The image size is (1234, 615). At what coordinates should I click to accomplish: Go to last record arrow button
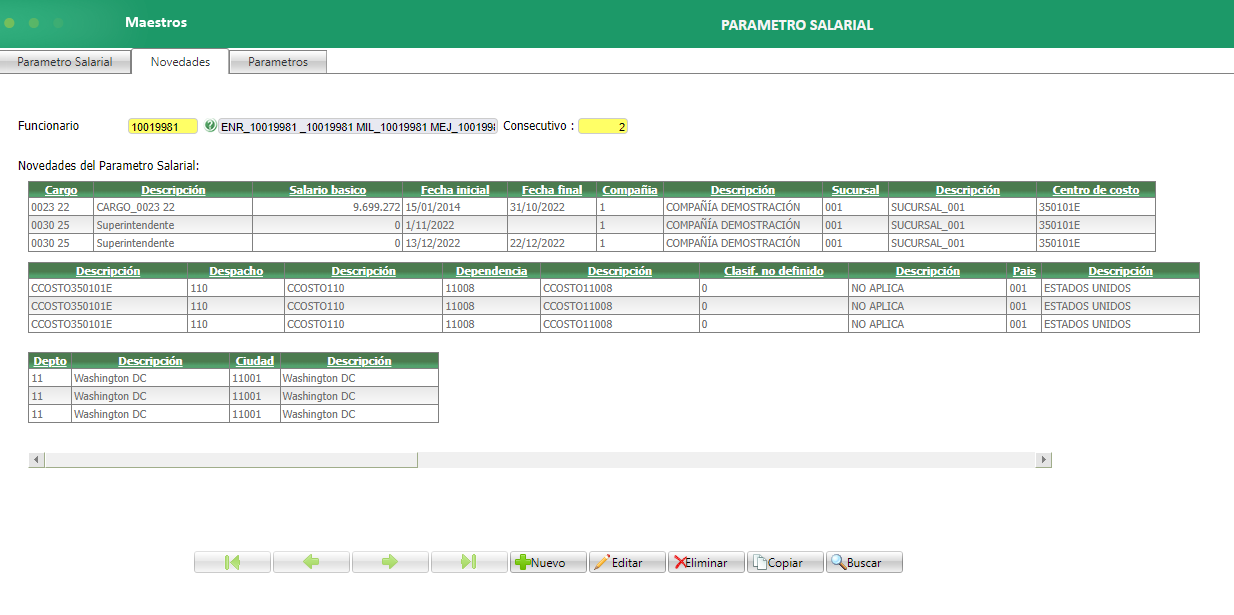pyautogui.click(x=469, y=562)
